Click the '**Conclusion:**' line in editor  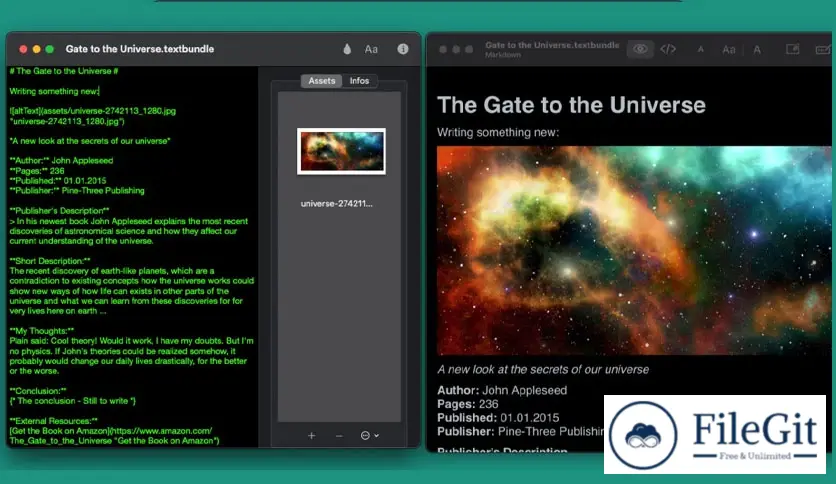pyautogui.click(x=38, y=391)
